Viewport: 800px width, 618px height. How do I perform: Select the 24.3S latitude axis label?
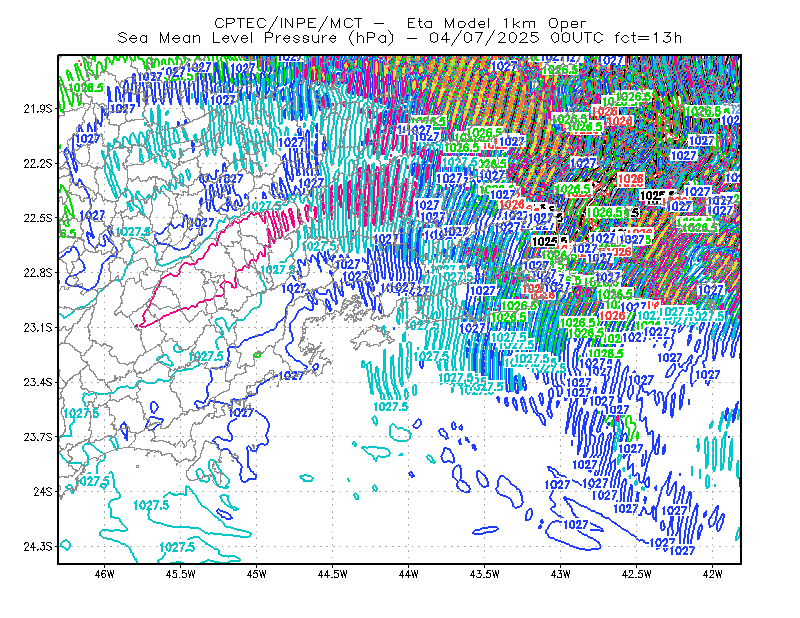click(x=38, y=547)
